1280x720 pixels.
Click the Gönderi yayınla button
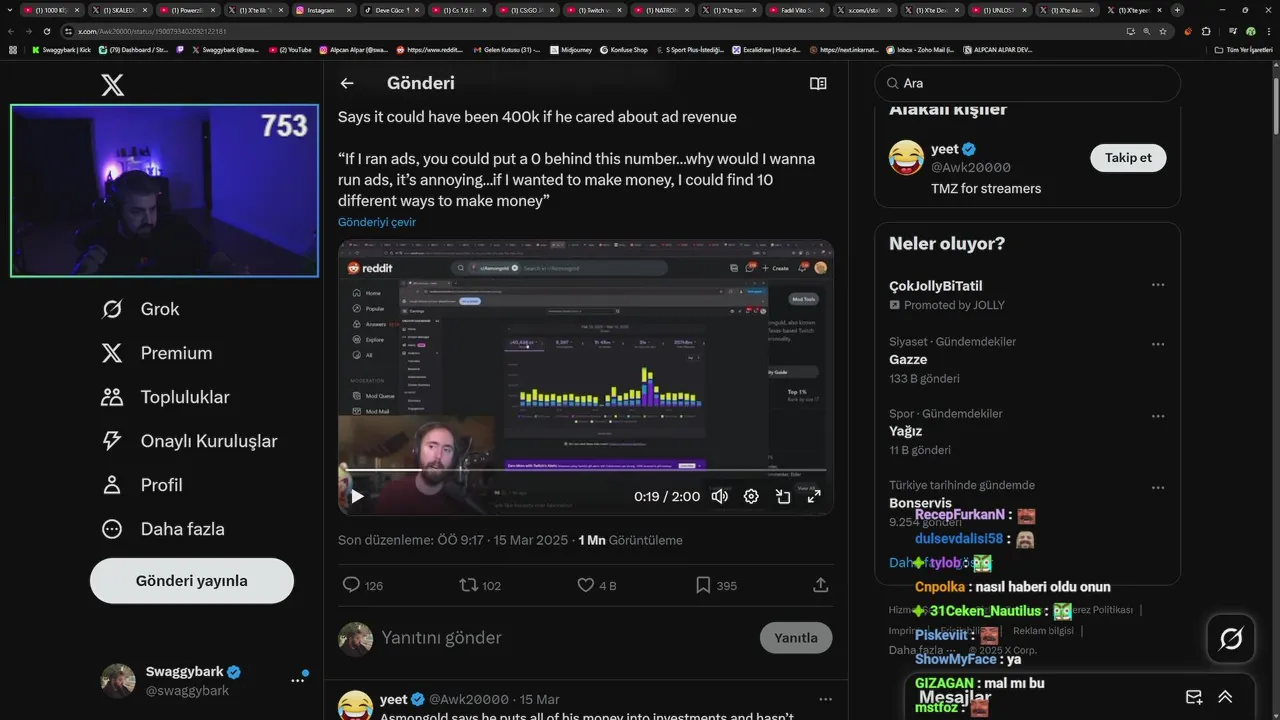[x=192, y=581]
